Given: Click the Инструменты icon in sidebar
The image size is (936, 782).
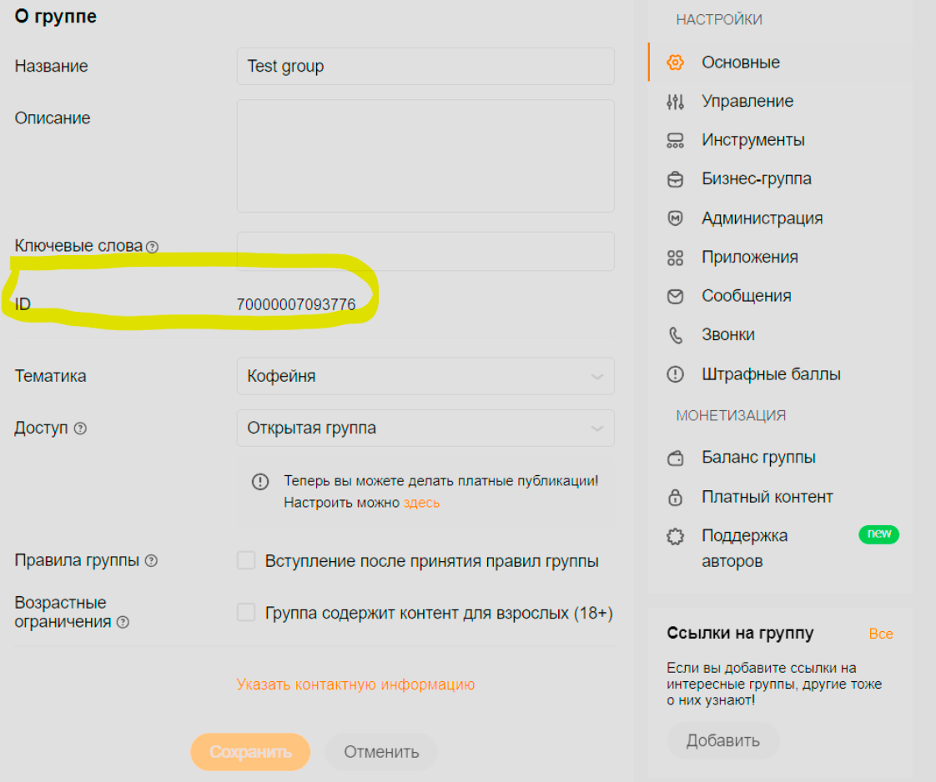Looking at the screenshot, I should [x=675, y=140].
